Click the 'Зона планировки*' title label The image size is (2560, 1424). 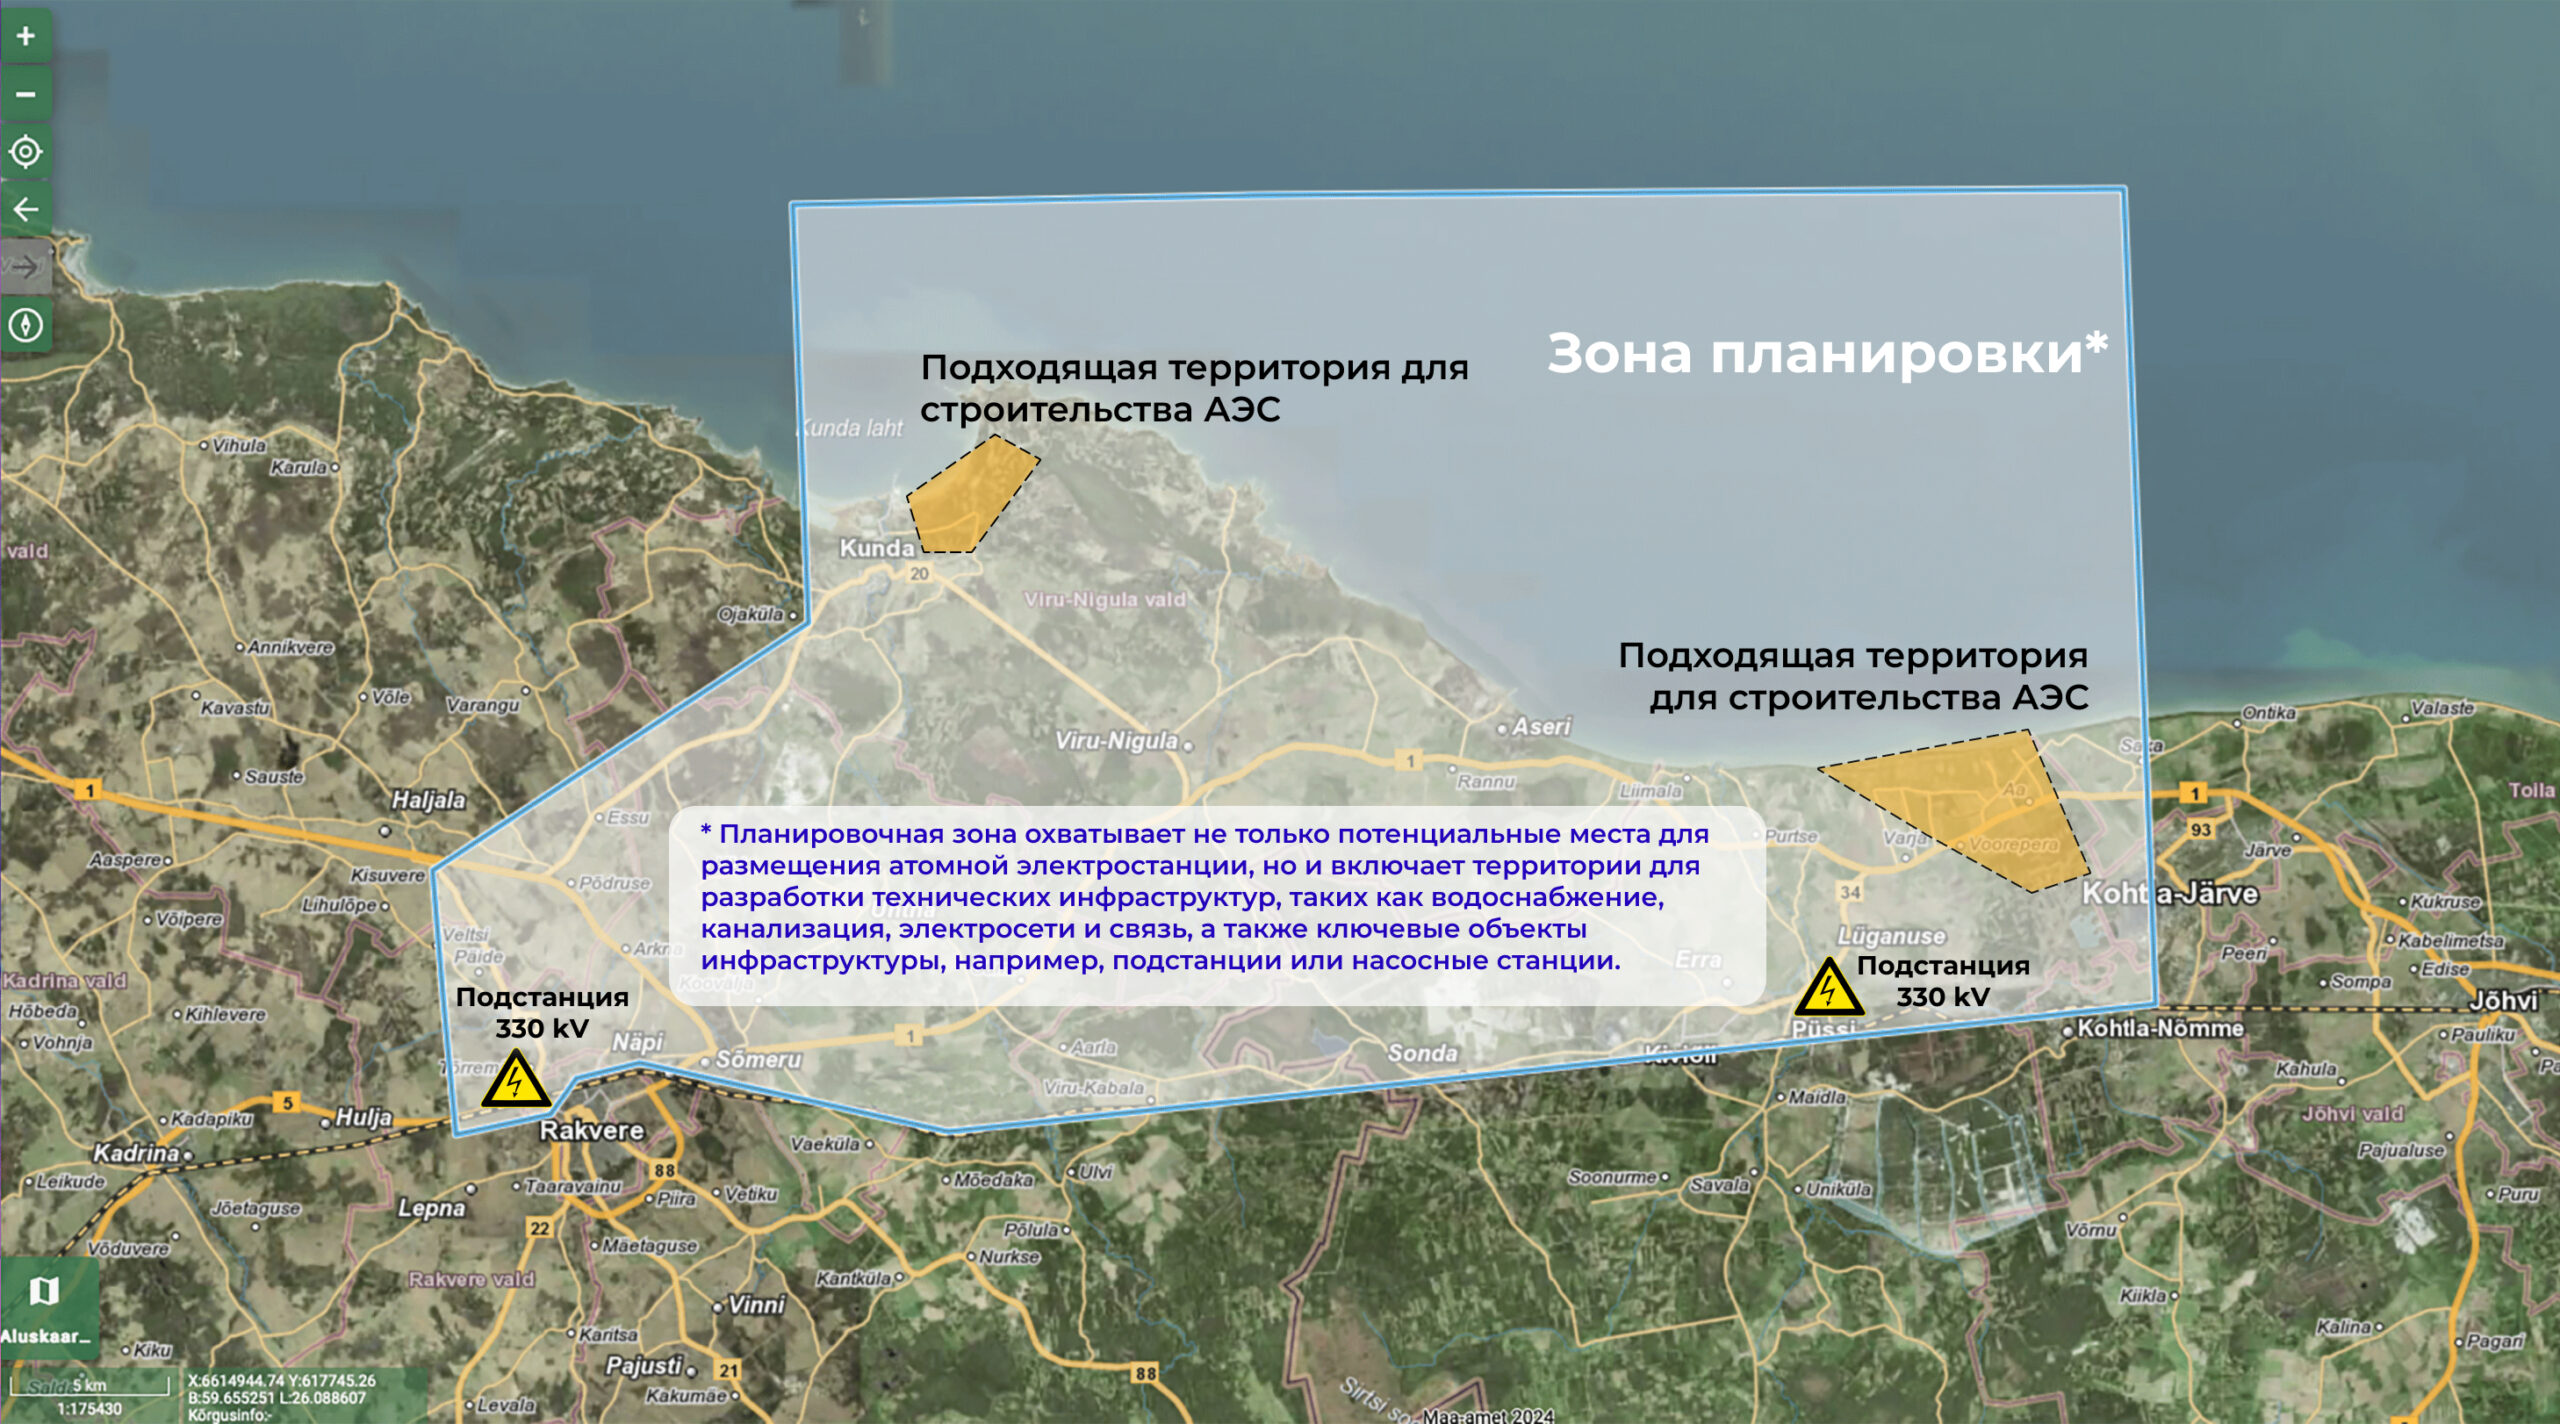(1827, 353)
